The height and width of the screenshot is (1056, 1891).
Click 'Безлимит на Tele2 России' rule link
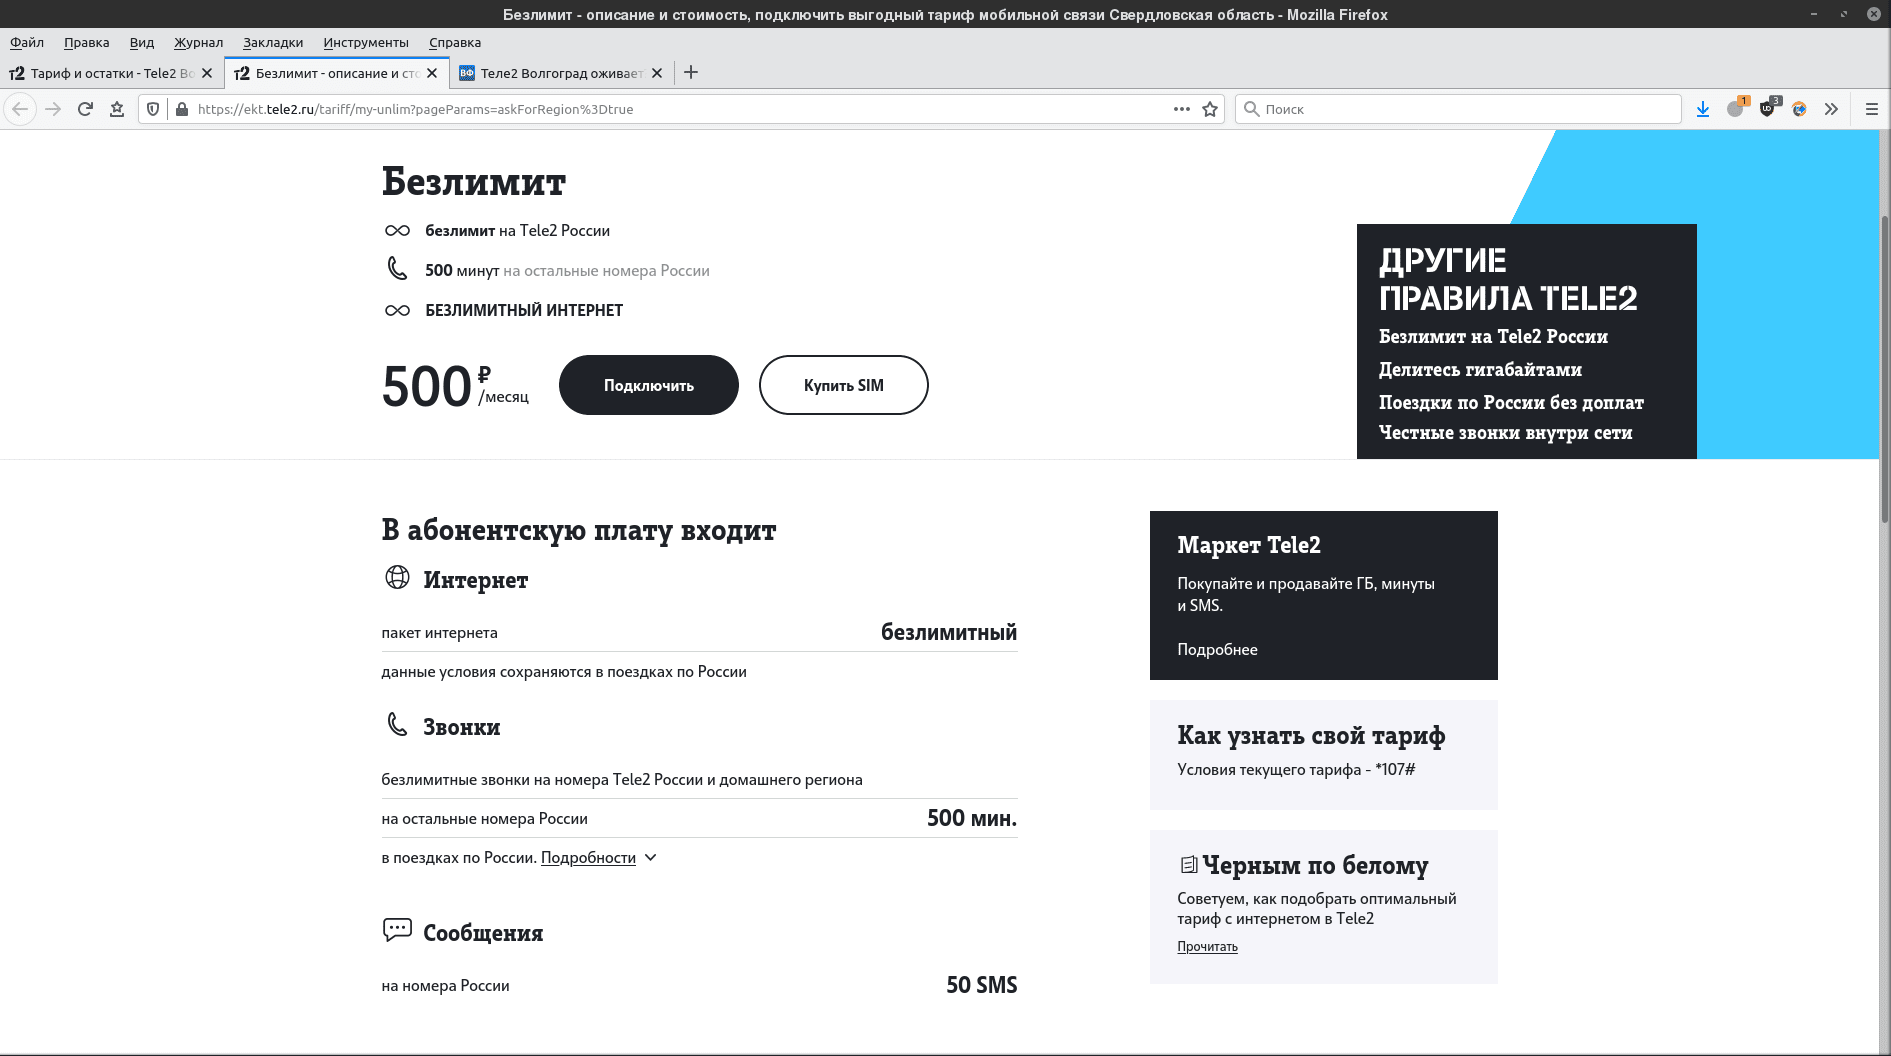1493,337
